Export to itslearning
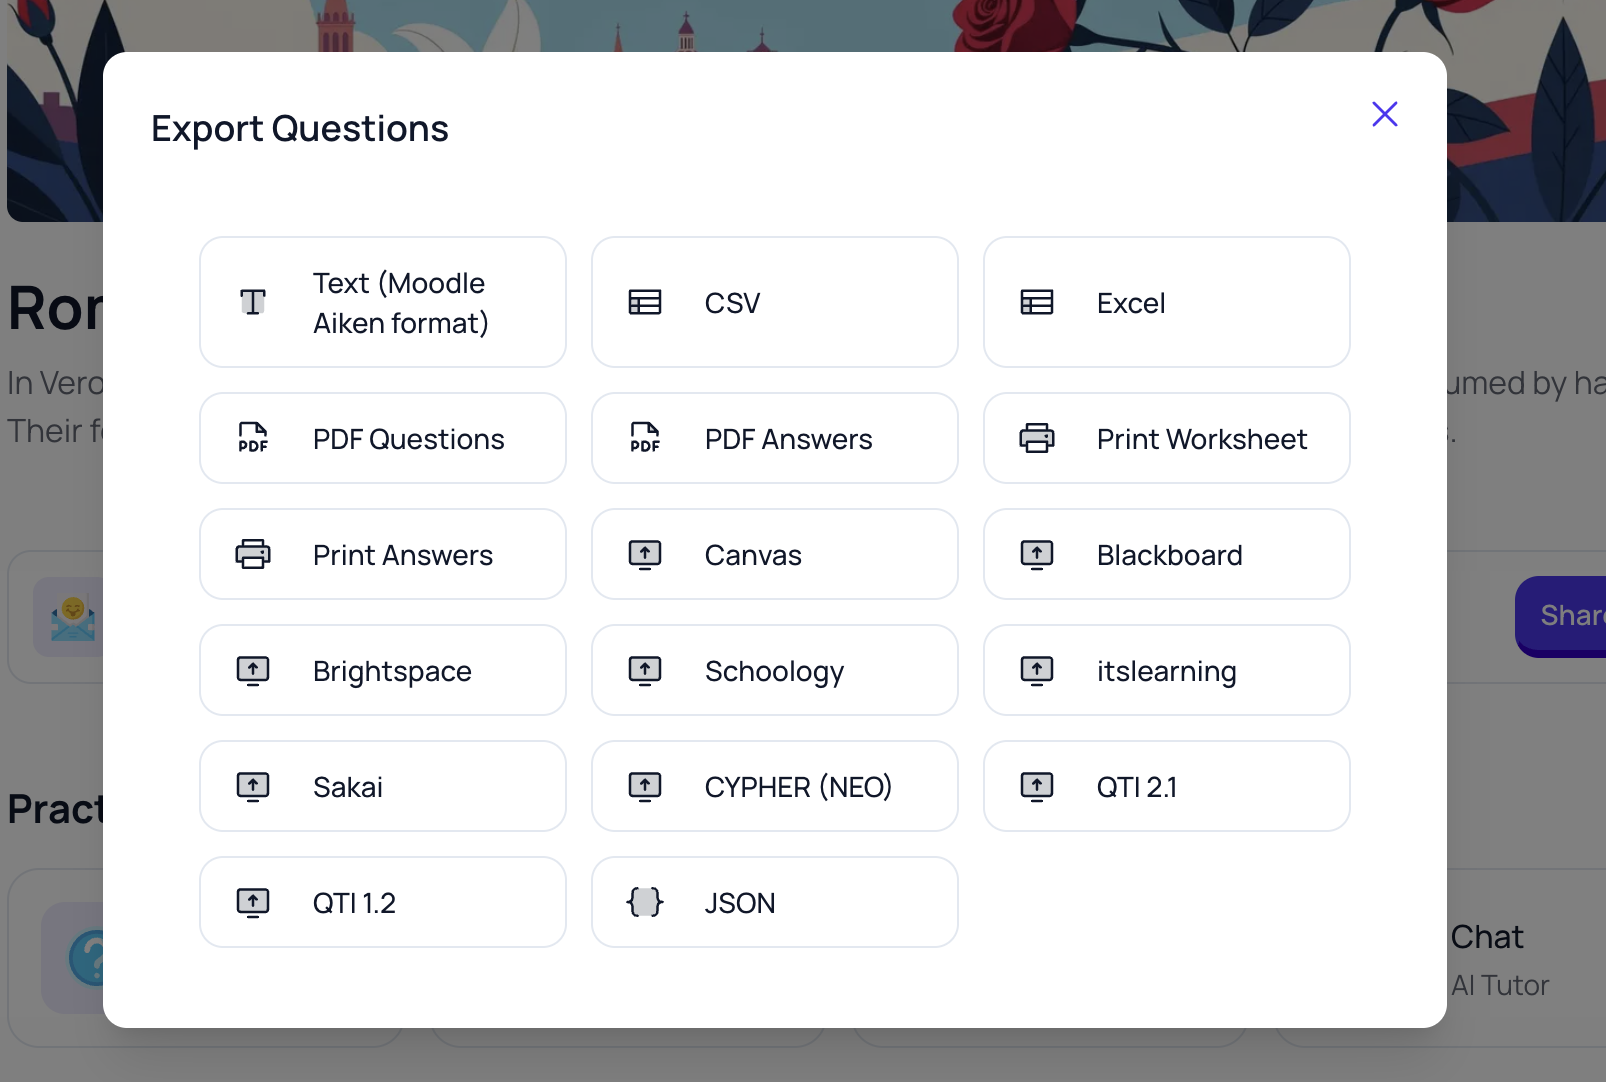Image resolution: width=1606 pixels, height=1082 pixels. pyautogui.click(x=1167, y=670)
